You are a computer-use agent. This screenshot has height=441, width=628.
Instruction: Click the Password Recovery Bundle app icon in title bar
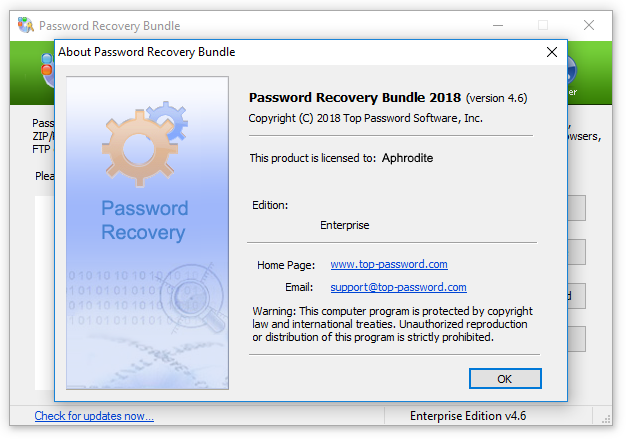click(24, 25)
